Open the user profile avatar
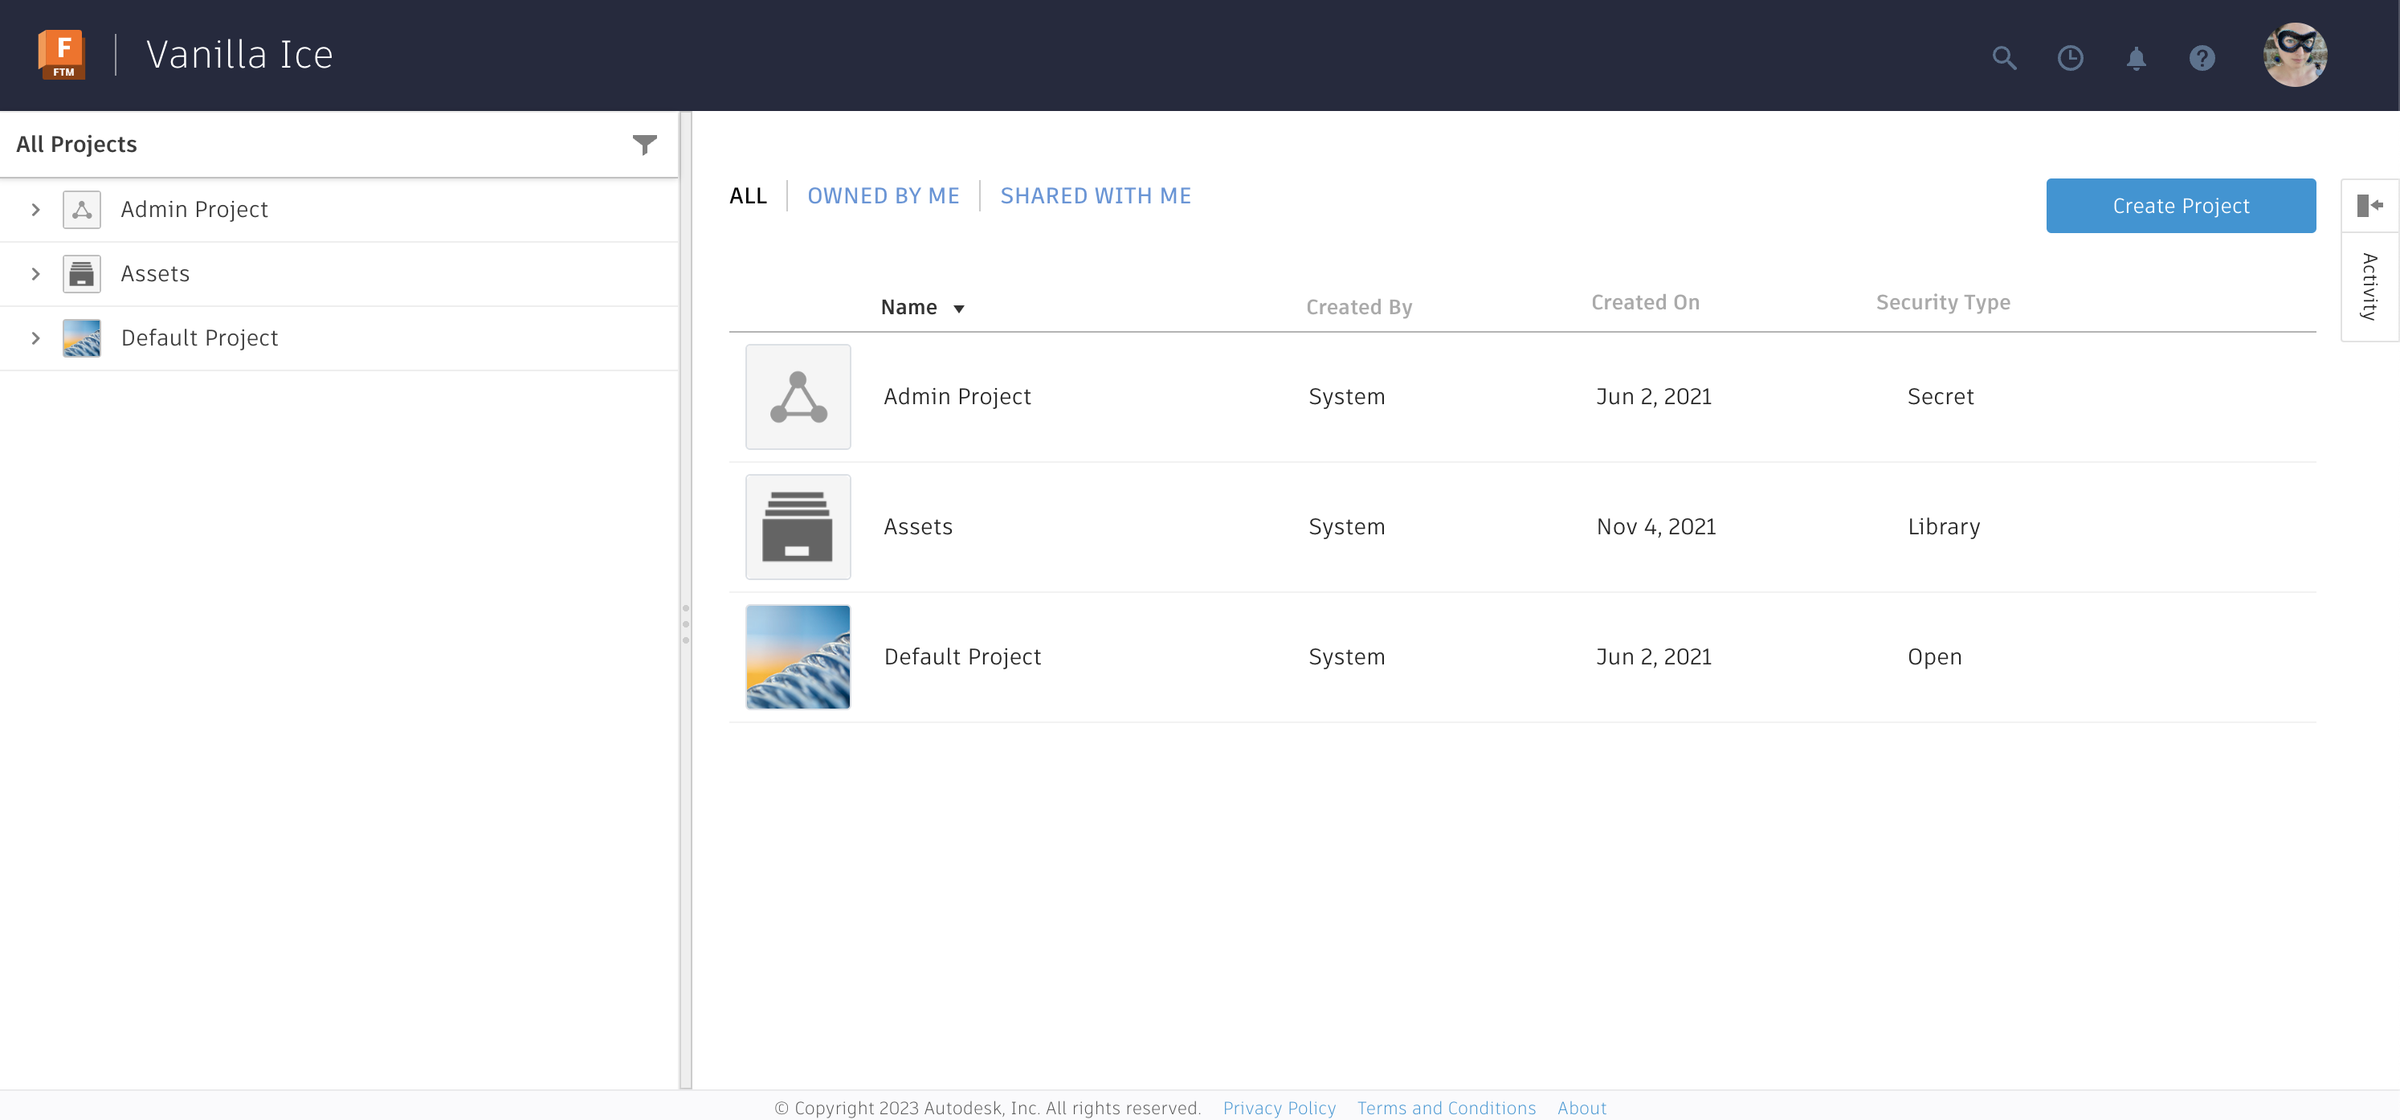2400x1120 pixels. (x=2295, y=55)
